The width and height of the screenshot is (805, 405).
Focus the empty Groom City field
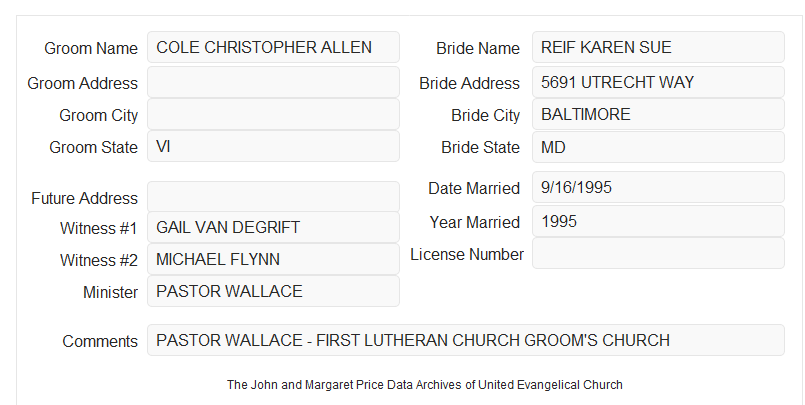273,114
